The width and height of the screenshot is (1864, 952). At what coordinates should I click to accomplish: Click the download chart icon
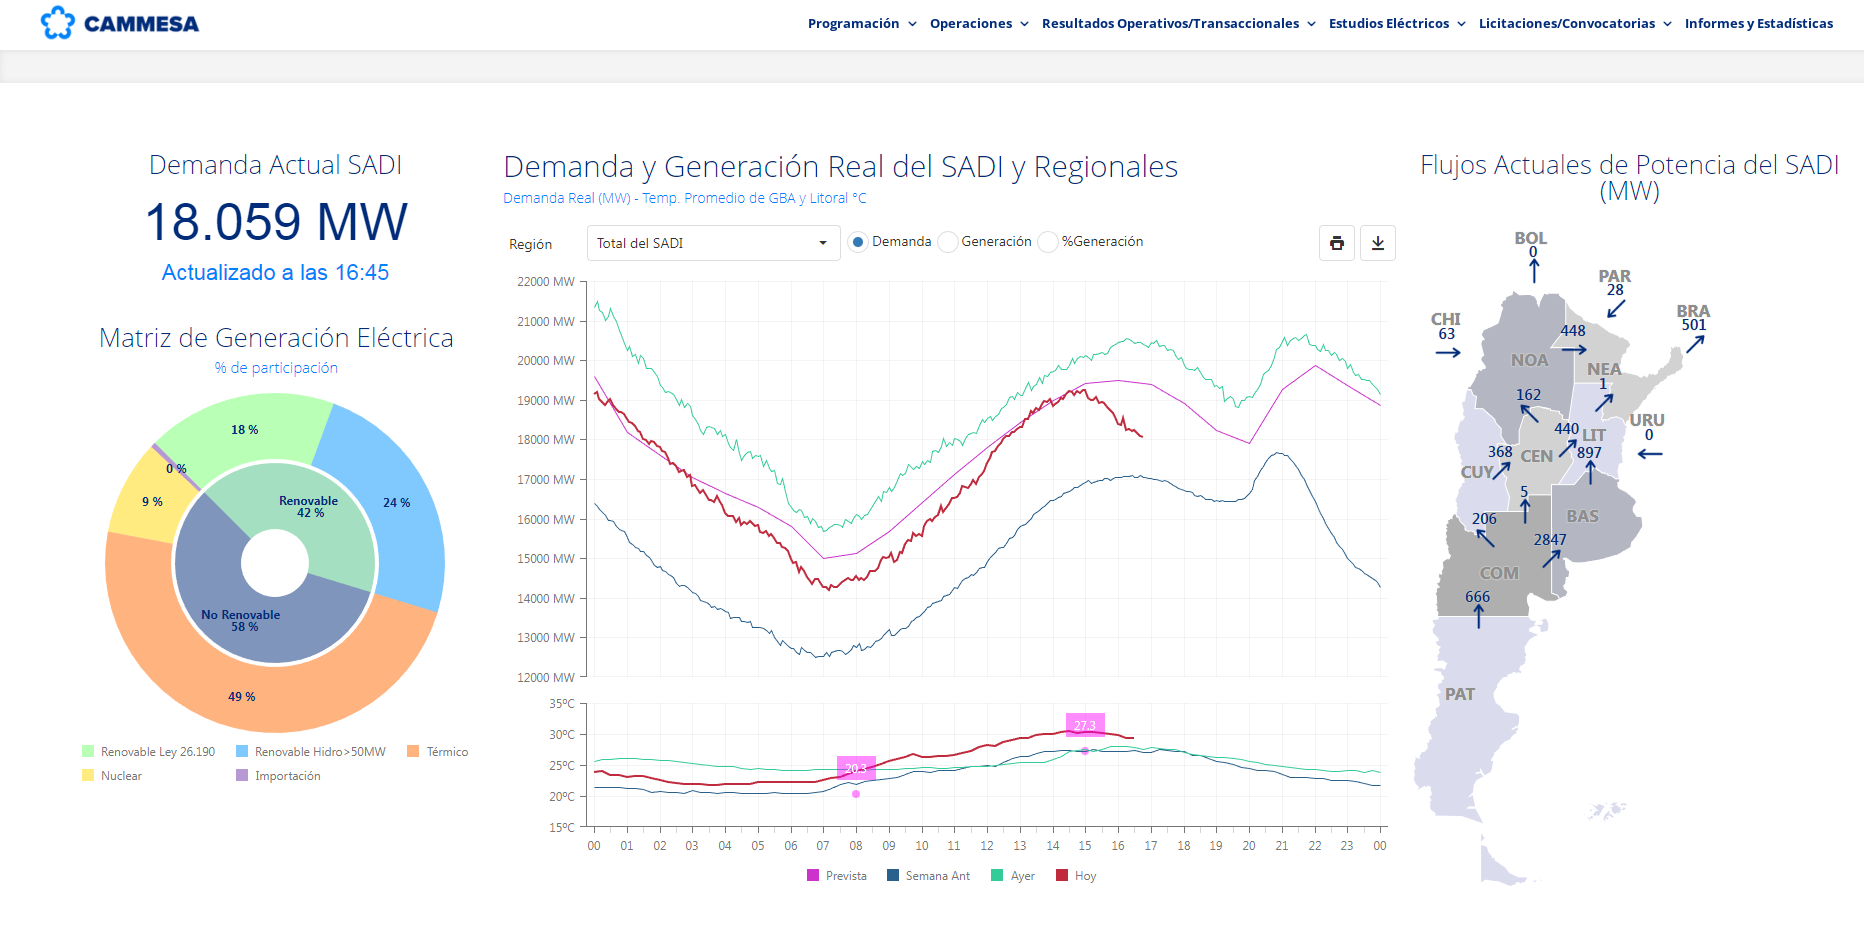(x=1378, y=243)
